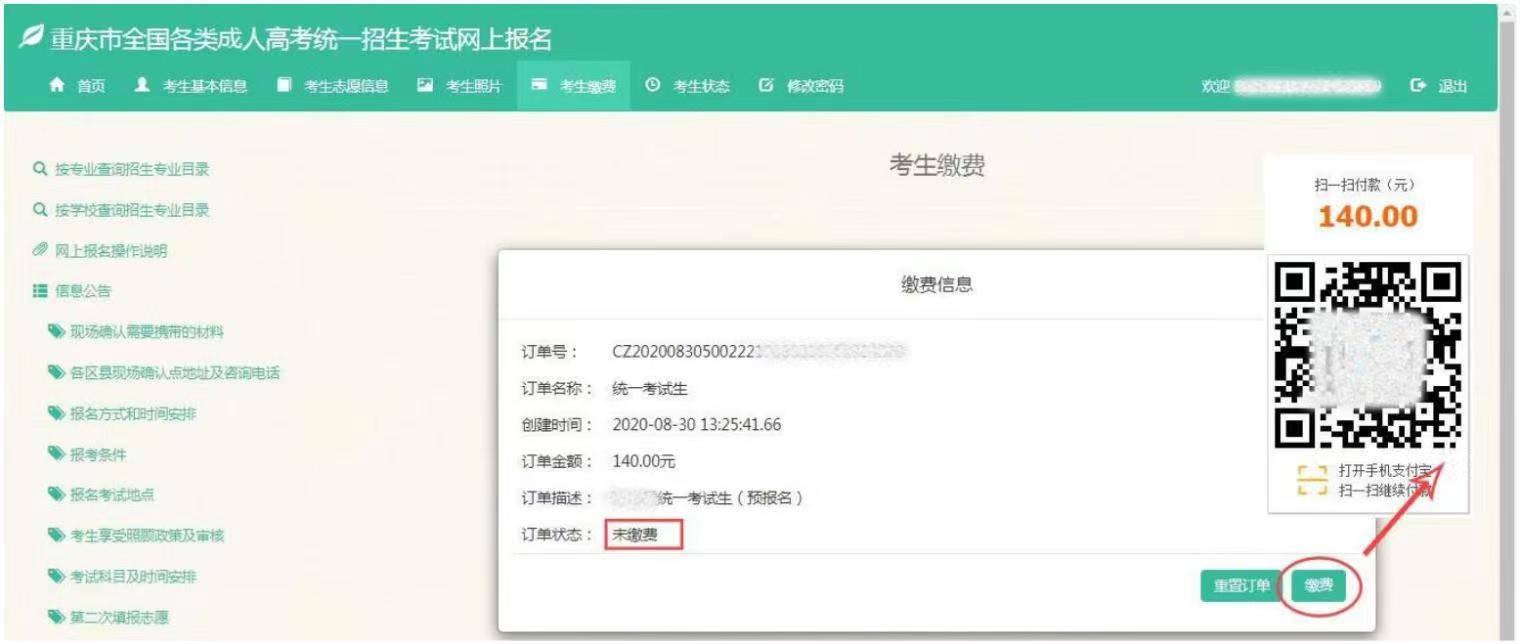Image resolution: width=1520 pixels, height=644 pixels.
Task: Click tag icon beside 报名考试地点
Action: click(x=55, y=495)
